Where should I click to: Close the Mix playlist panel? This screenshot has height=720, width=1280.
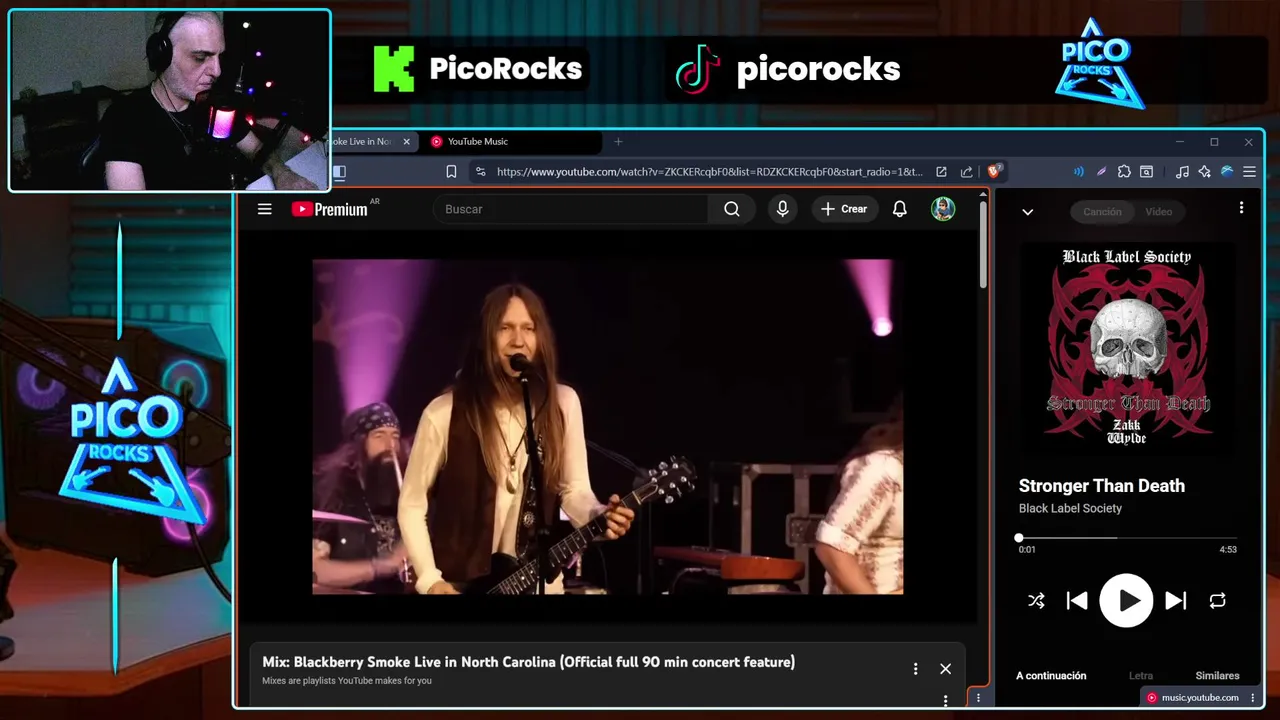coord(945,669)
